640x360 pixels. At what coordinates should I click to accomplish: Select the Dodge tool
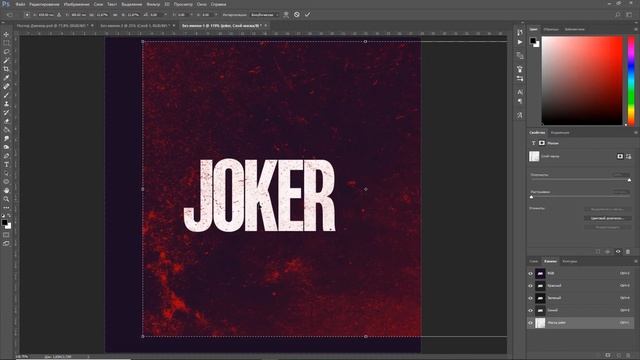click(6, 147)
